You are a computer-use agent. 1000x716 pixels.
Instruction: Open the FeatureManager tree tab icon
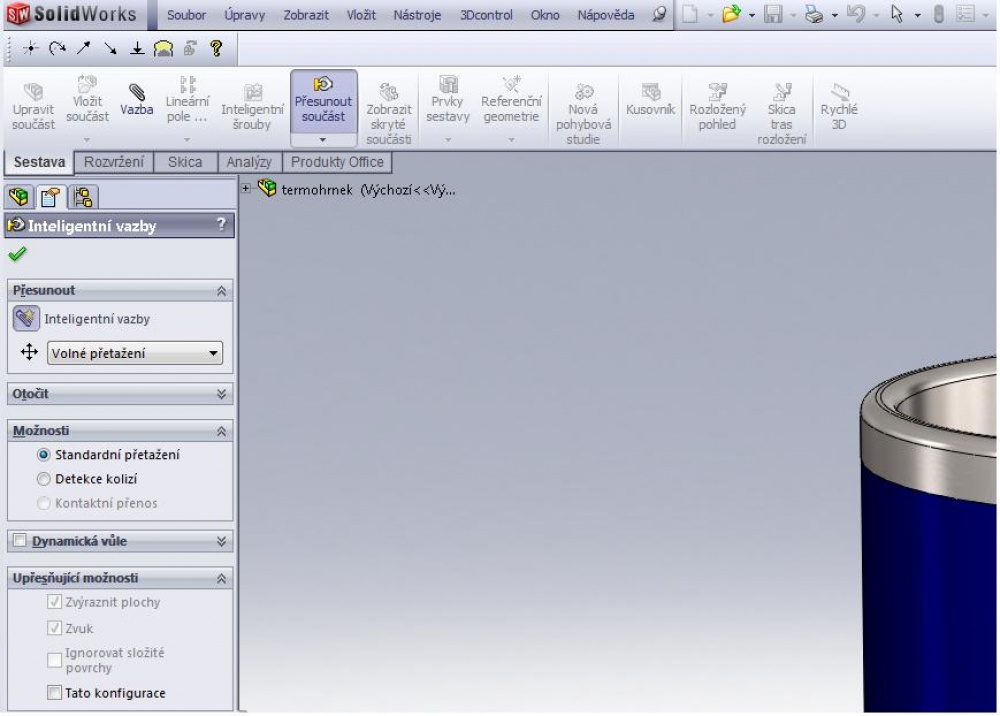tap(19, 196)
